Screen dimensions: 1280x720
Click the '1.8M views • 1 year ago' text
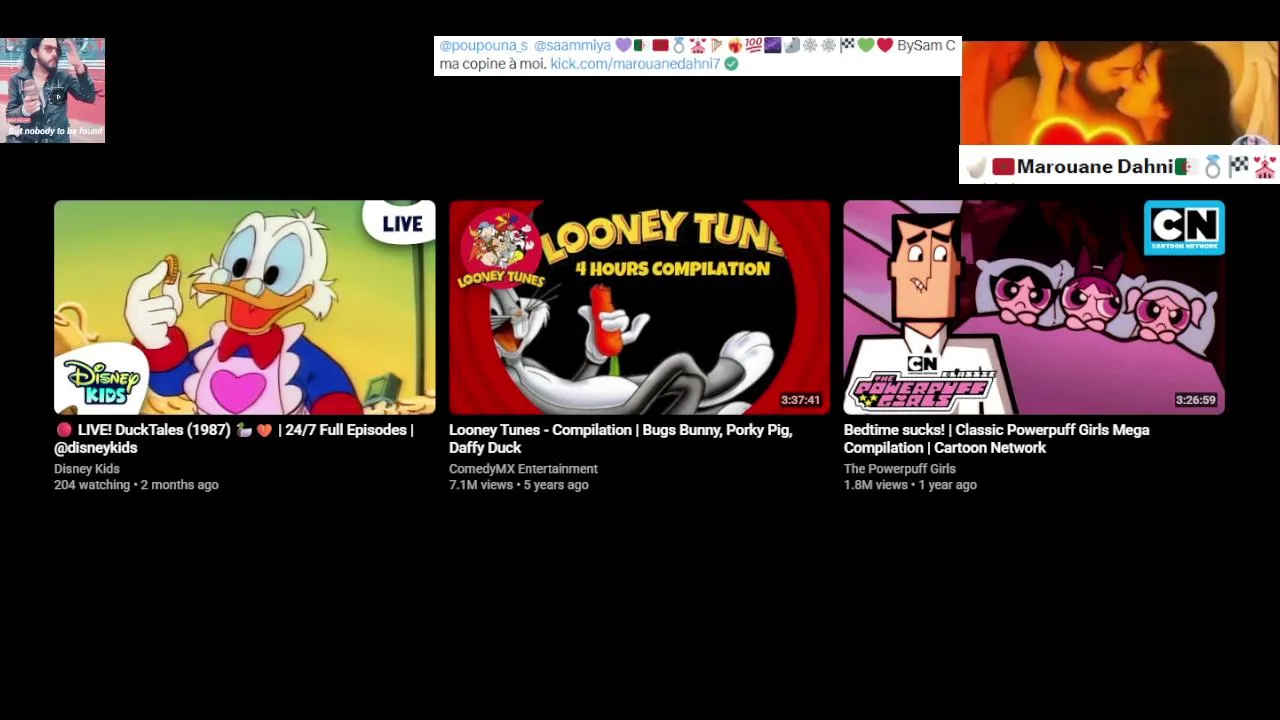pos(910,485)
